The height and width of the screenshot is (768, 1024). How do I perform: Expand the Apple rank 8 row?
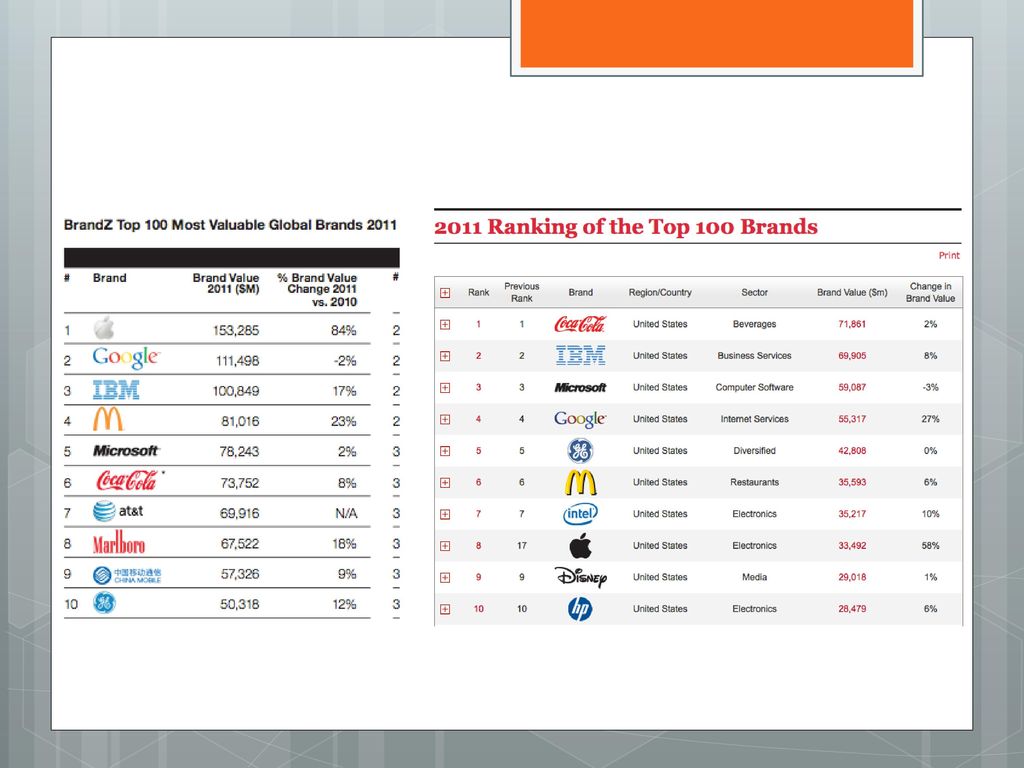coord(445,546)
